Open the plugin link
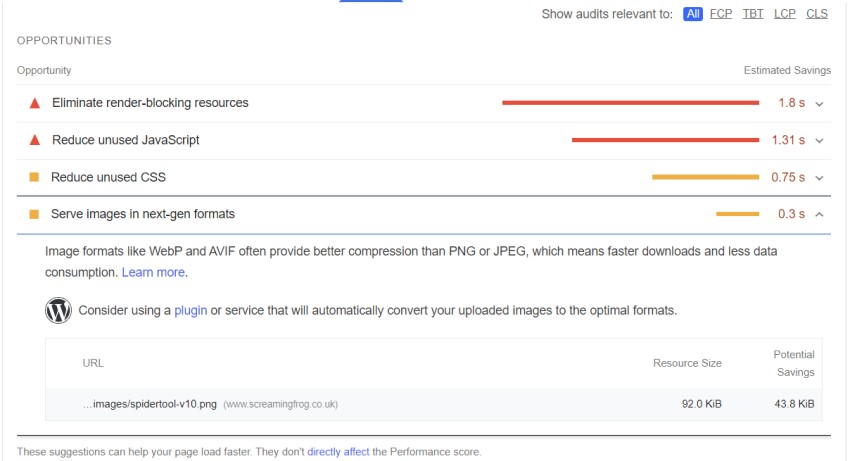 (190, 310)
